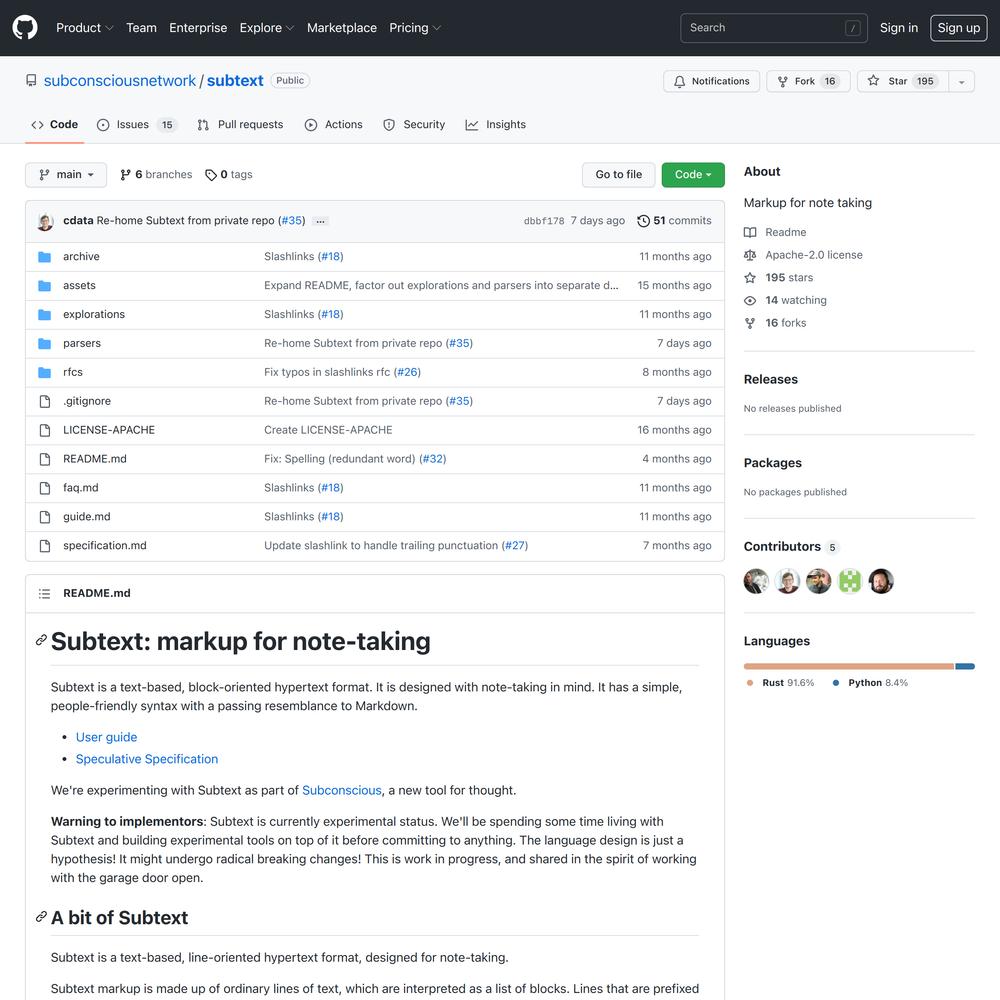This screenshot has width=1000, height=1000.
Task: Star the subtext repository
Action: pyautogui.click(x=902, y=81)
